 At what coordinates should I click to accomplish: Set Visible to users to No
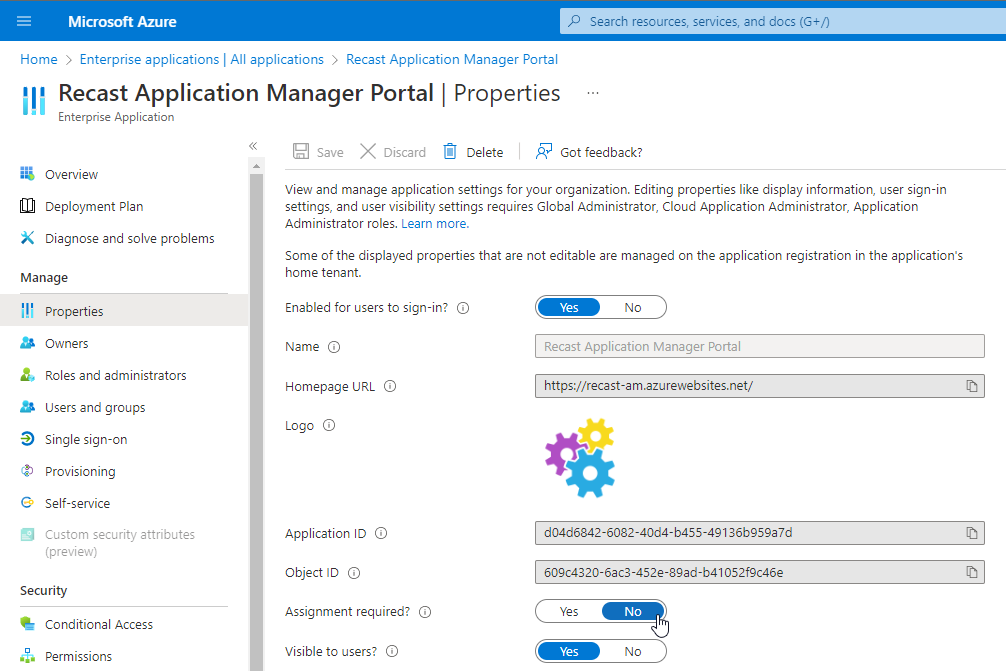click(x=633, y=651)
